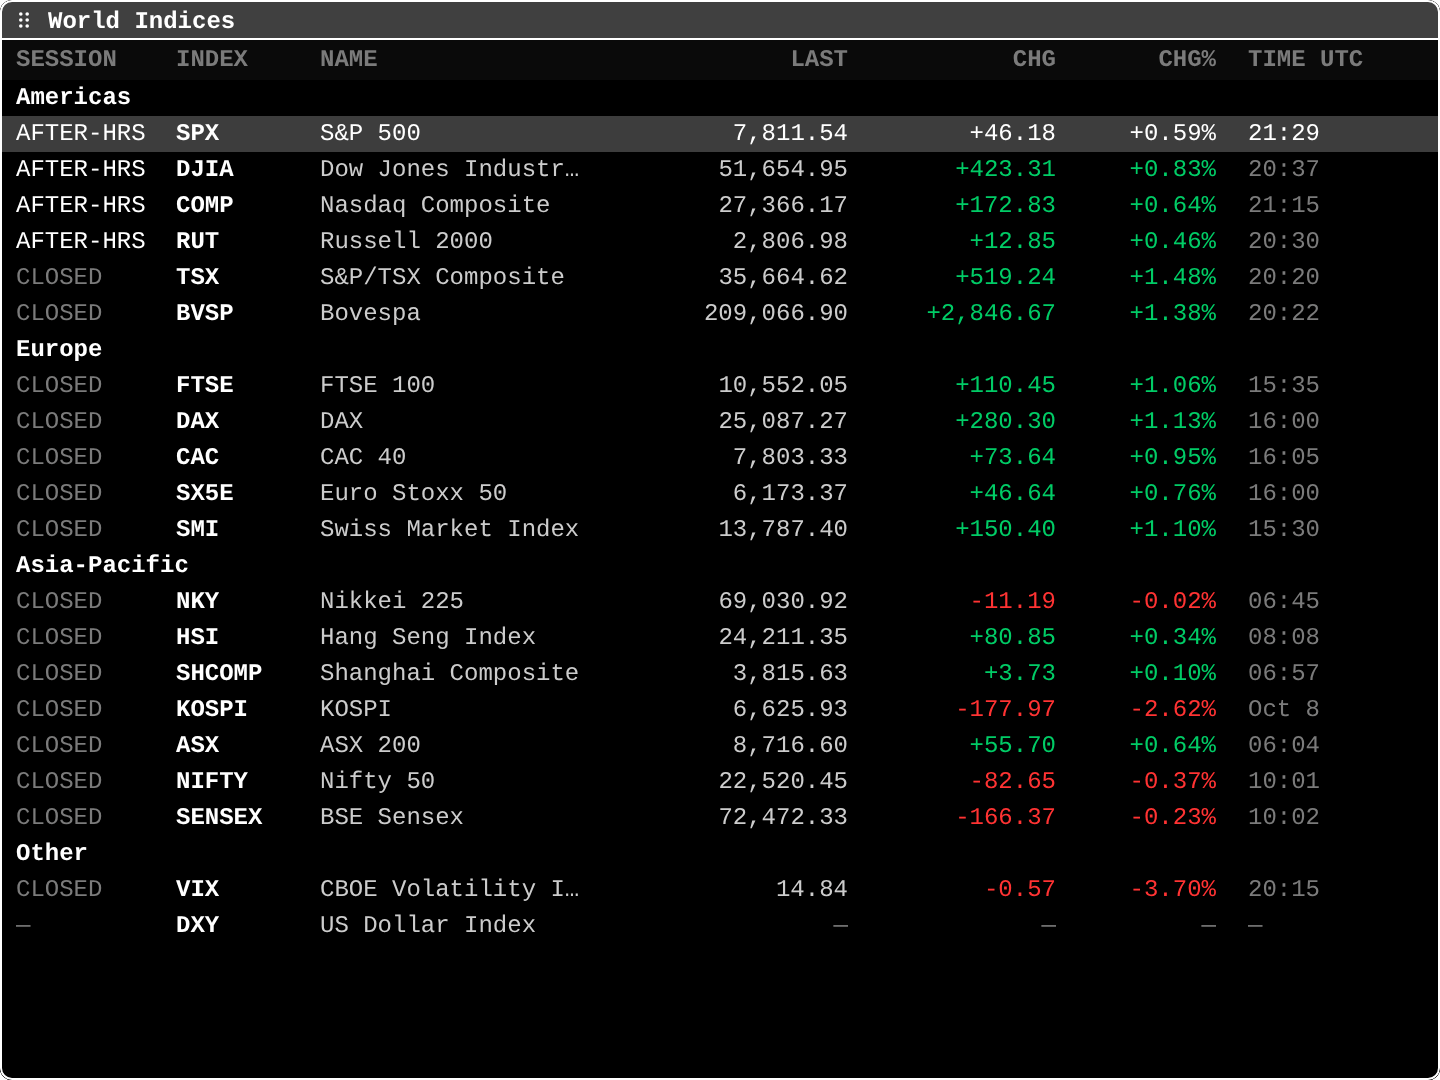Open the SENSEX ticker
The image size is (1440, 1080).
[x=219, y=817]
